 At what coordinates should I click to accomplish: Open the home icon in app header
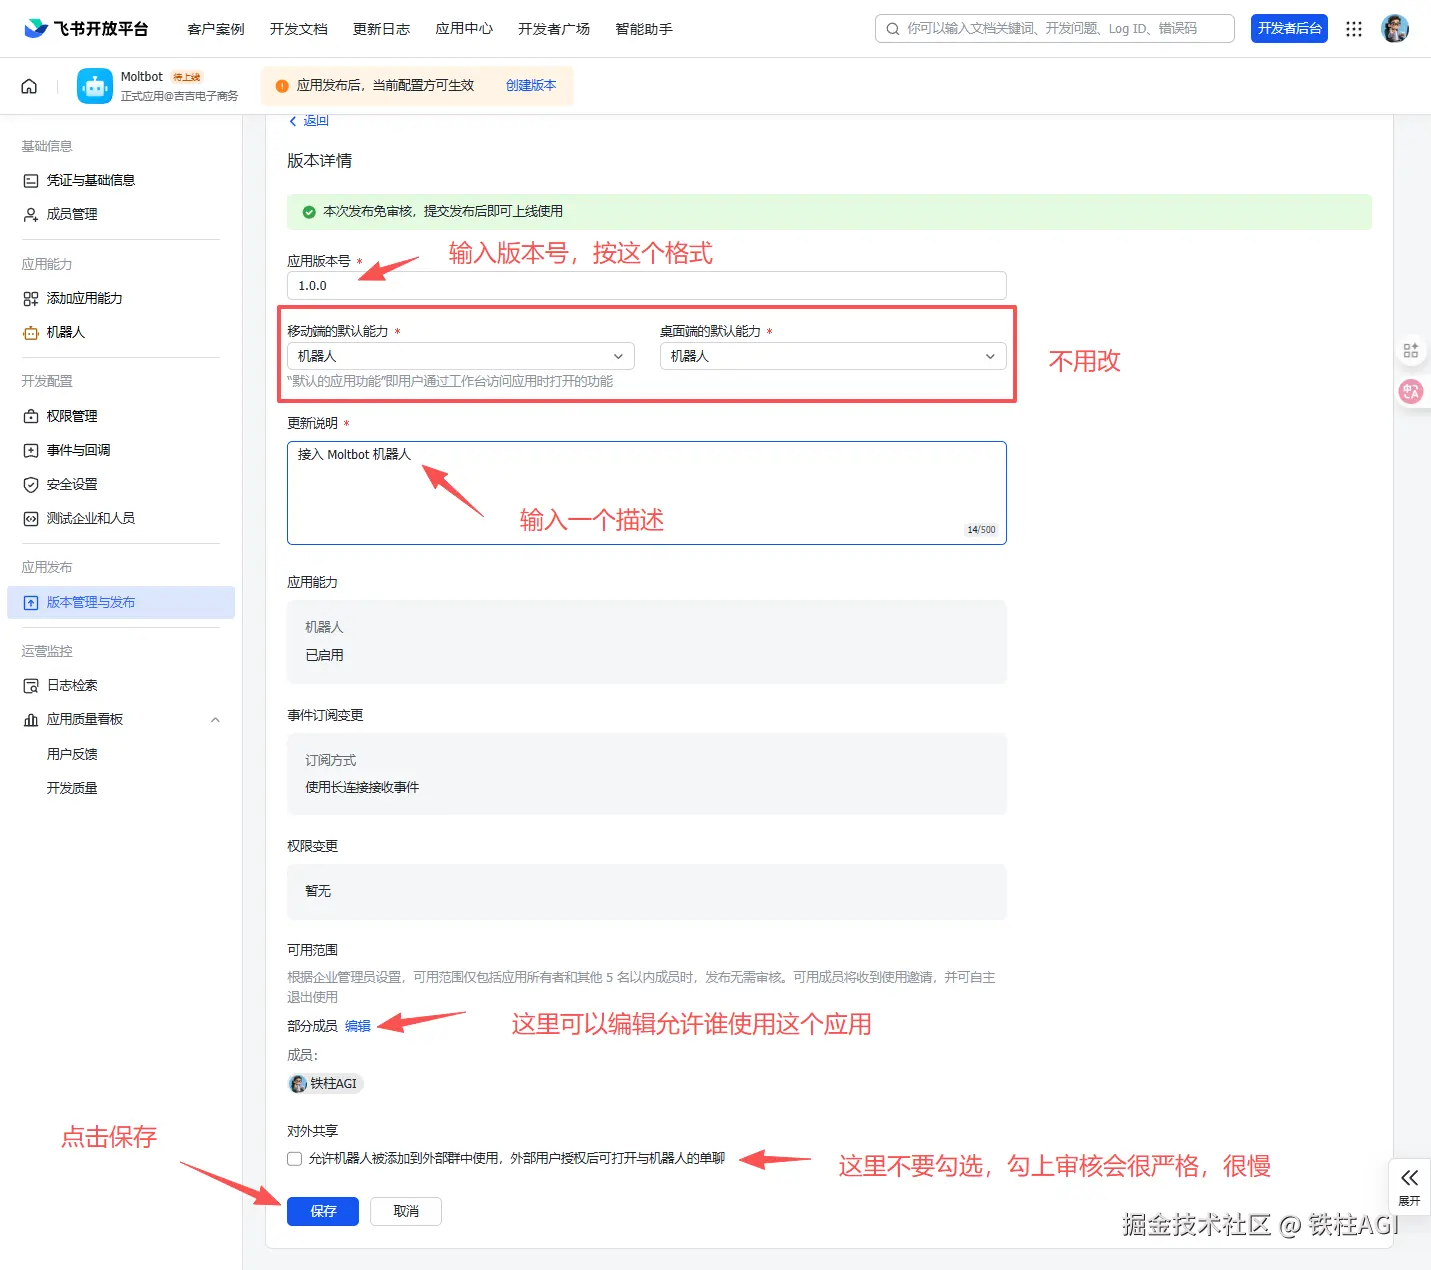coord(29,86)
